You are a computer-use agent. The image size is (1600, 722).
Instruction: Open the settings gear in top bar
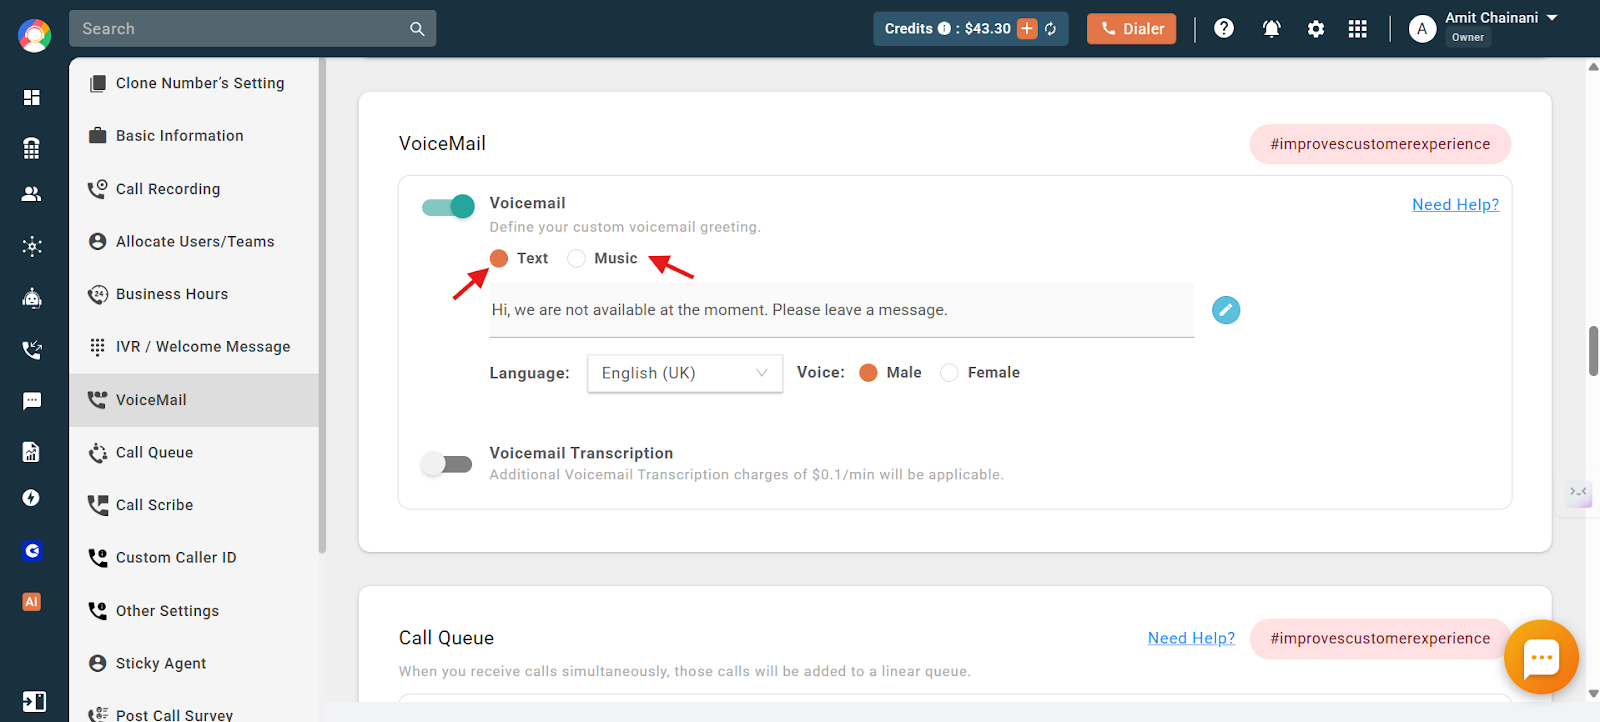point(1316,29)
